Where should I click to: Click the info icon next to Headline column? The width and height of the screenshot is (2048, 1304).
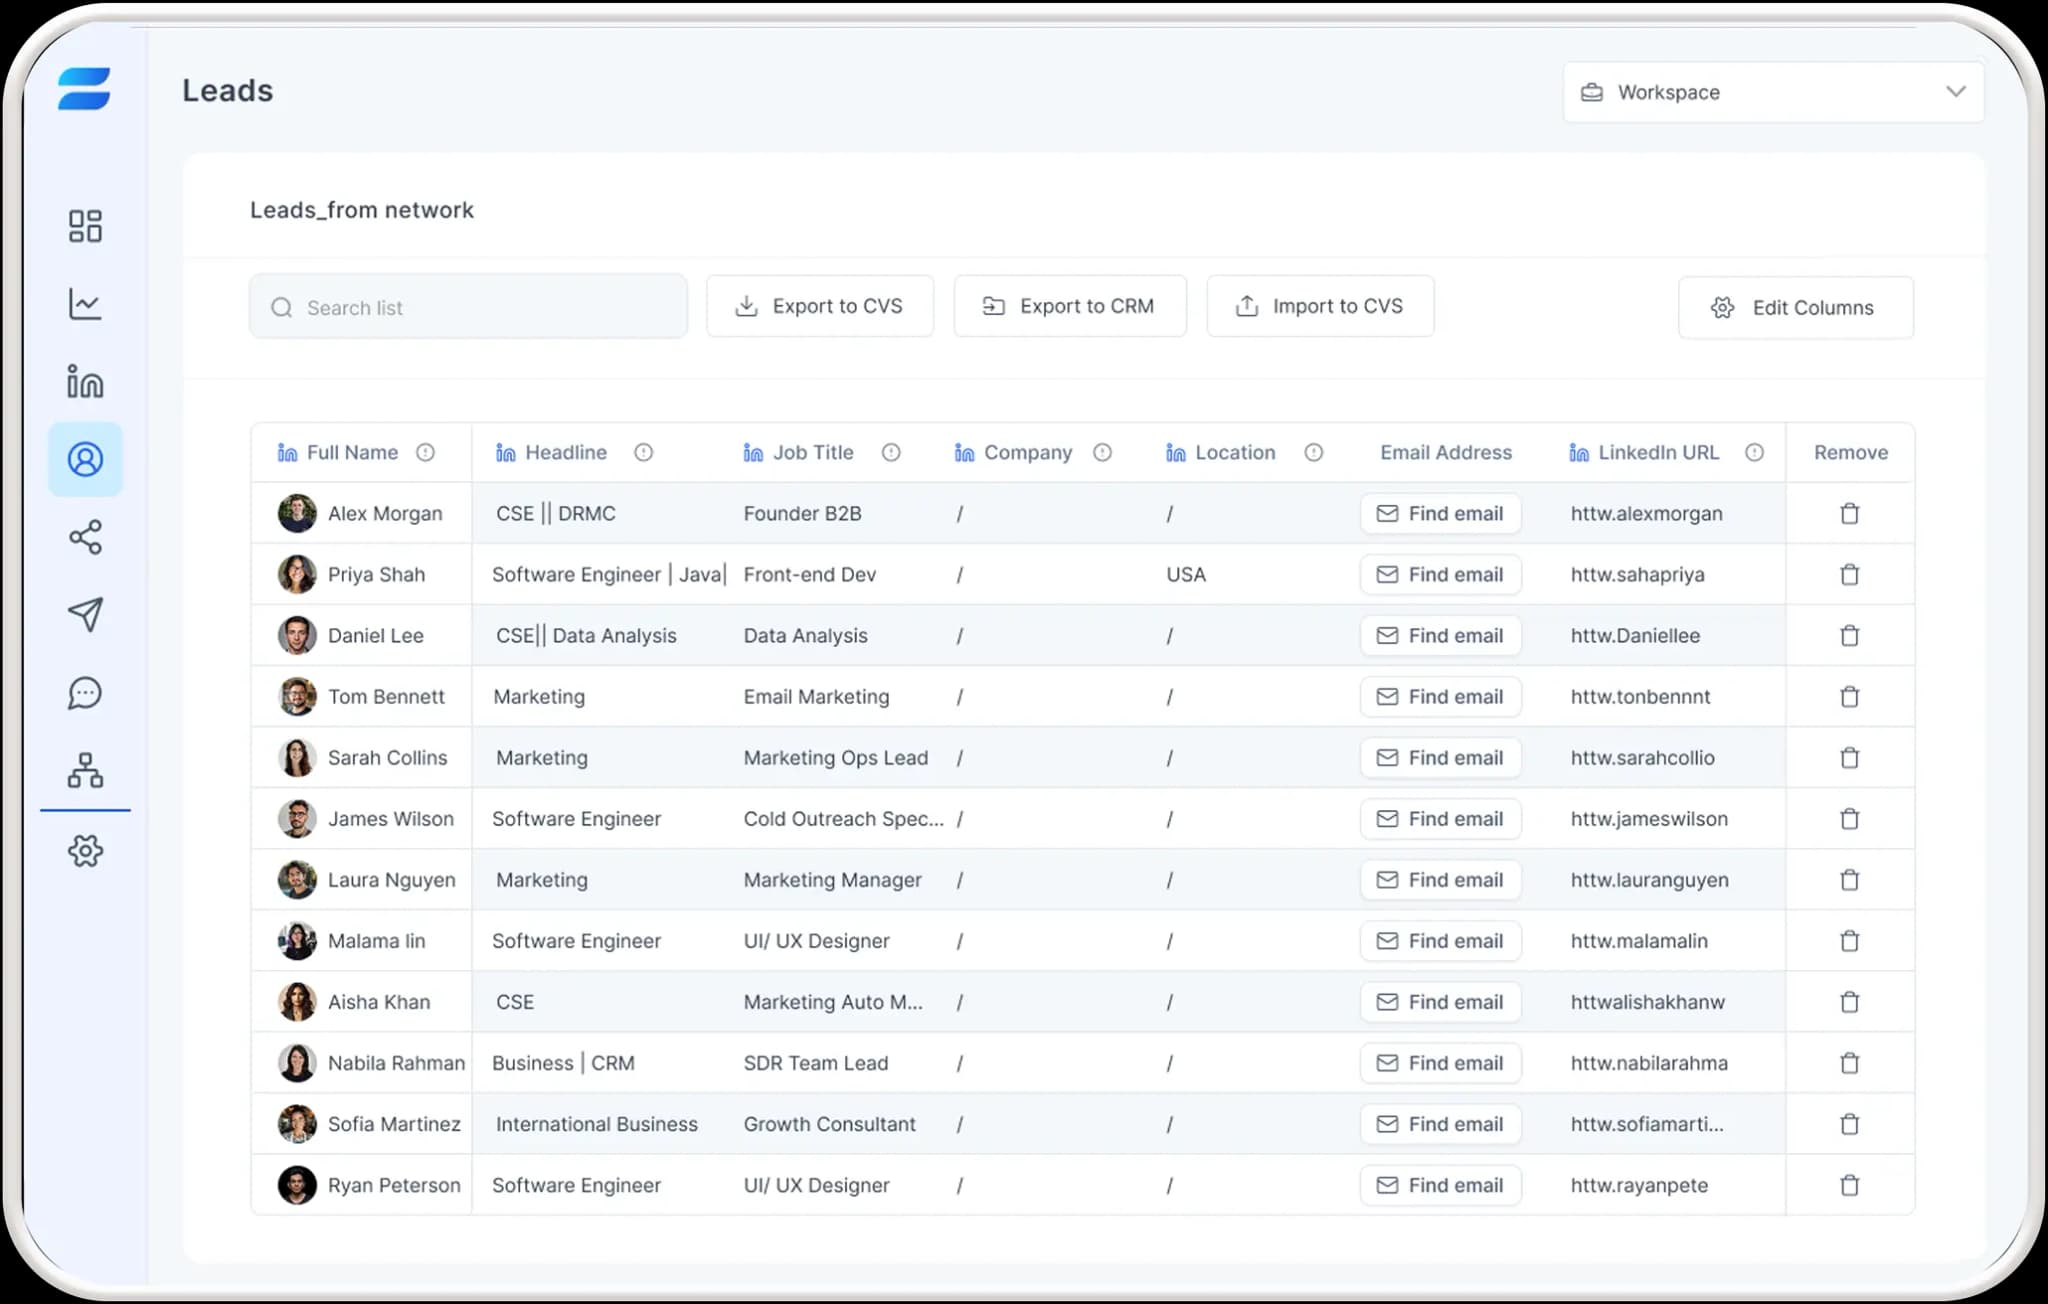tap(643, 452)
